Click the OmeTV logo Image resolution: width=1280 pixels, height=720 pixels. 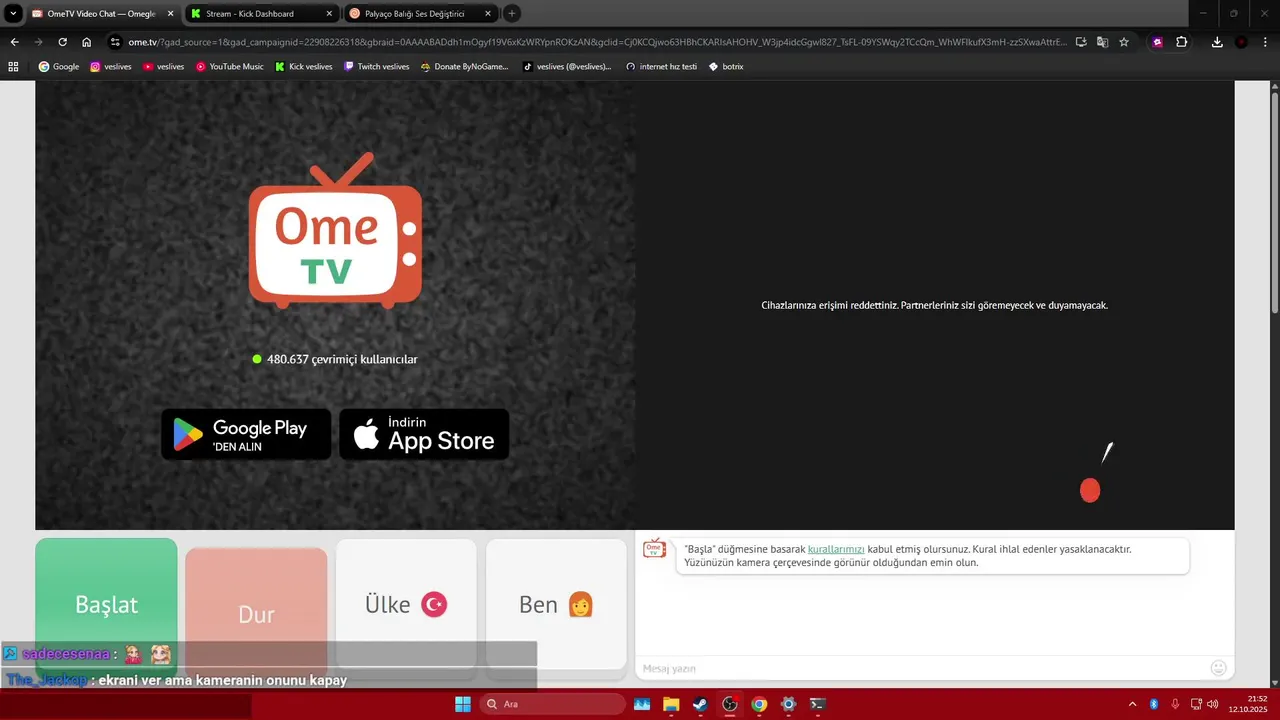(335, 231)
